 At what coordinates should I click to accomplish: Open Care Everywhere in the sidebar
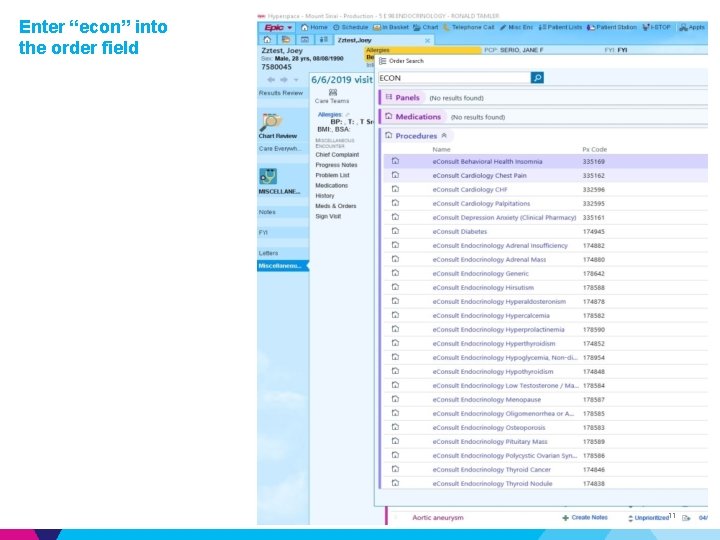click(x=280, y=148)
